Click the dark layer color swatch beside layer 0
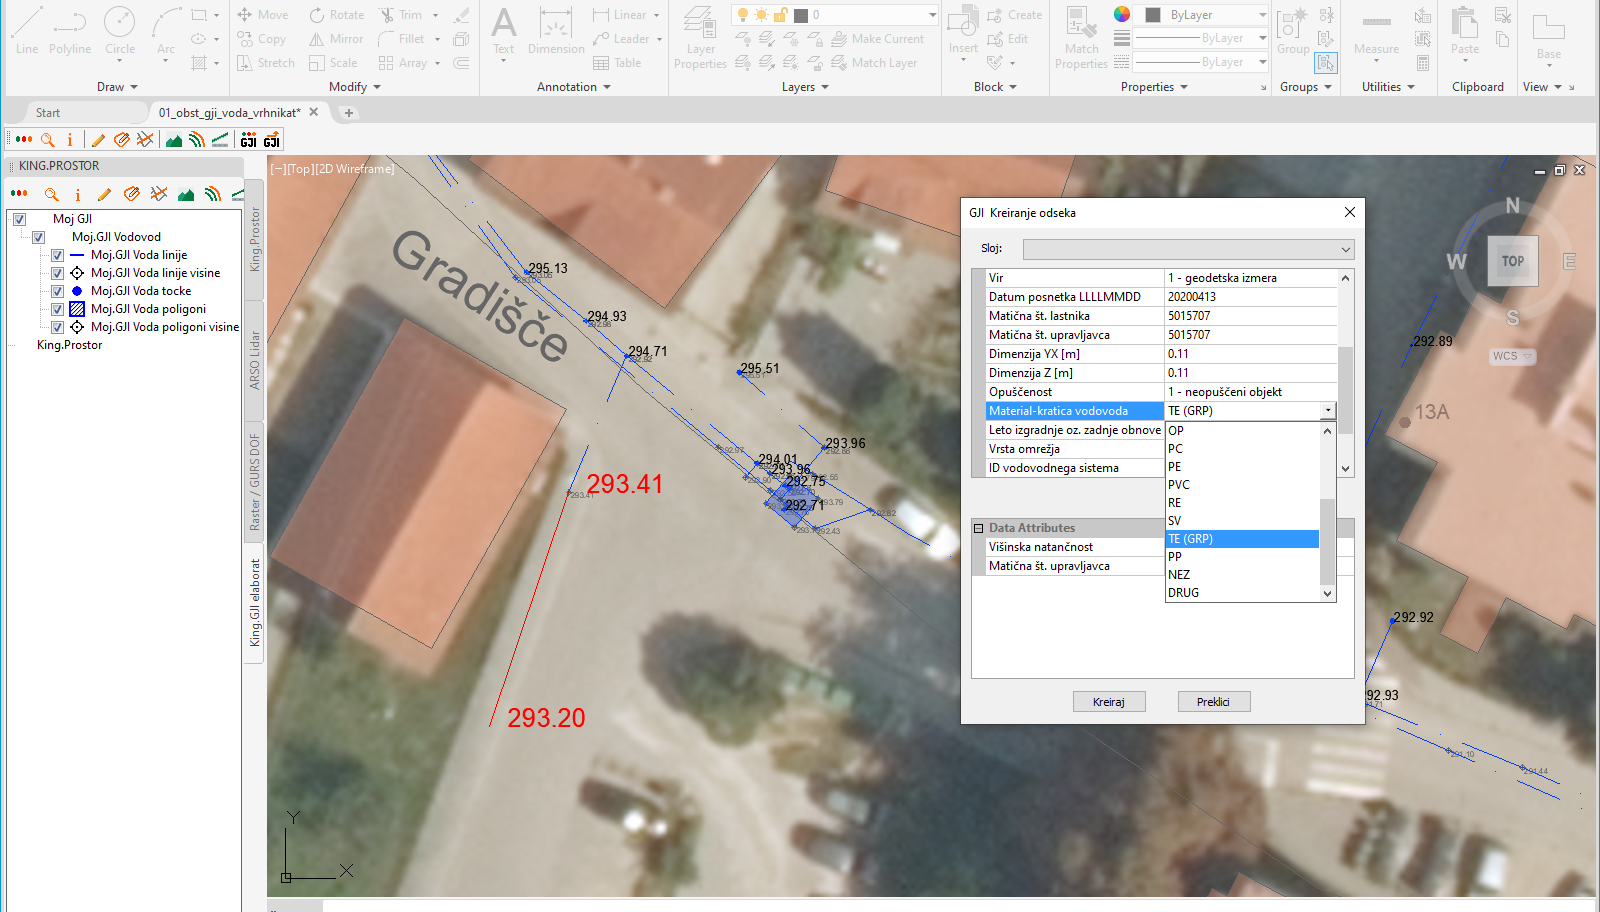 (x=801, y=15)
